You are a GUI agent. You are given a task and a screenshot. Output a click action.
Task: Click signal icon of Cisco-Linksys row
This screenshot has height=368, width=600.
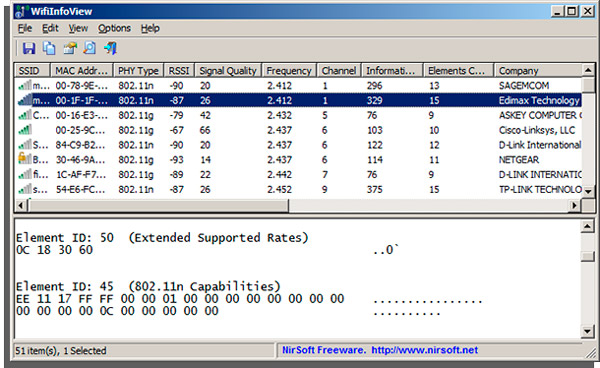(x=25, y=130)
